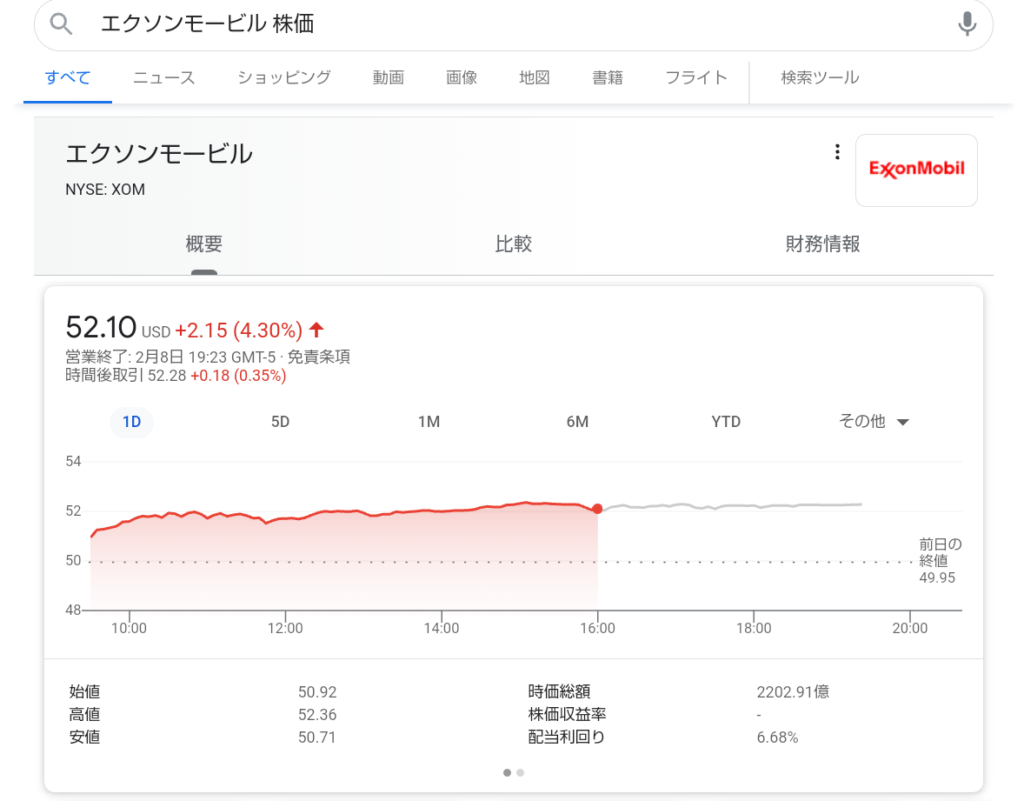1024x801 pixels.
Task: Switch to the 動画 tab
Action: click(x=388, y=77)
